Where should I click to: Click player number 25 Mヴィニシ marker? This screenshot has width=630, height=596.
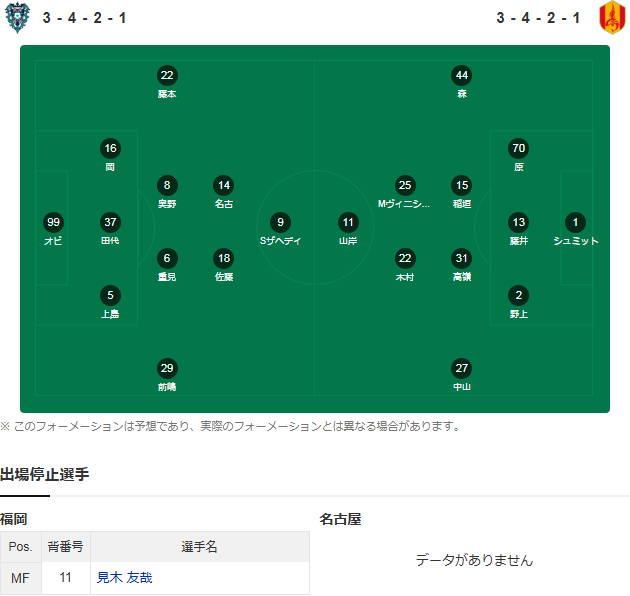tap(404, 185)
